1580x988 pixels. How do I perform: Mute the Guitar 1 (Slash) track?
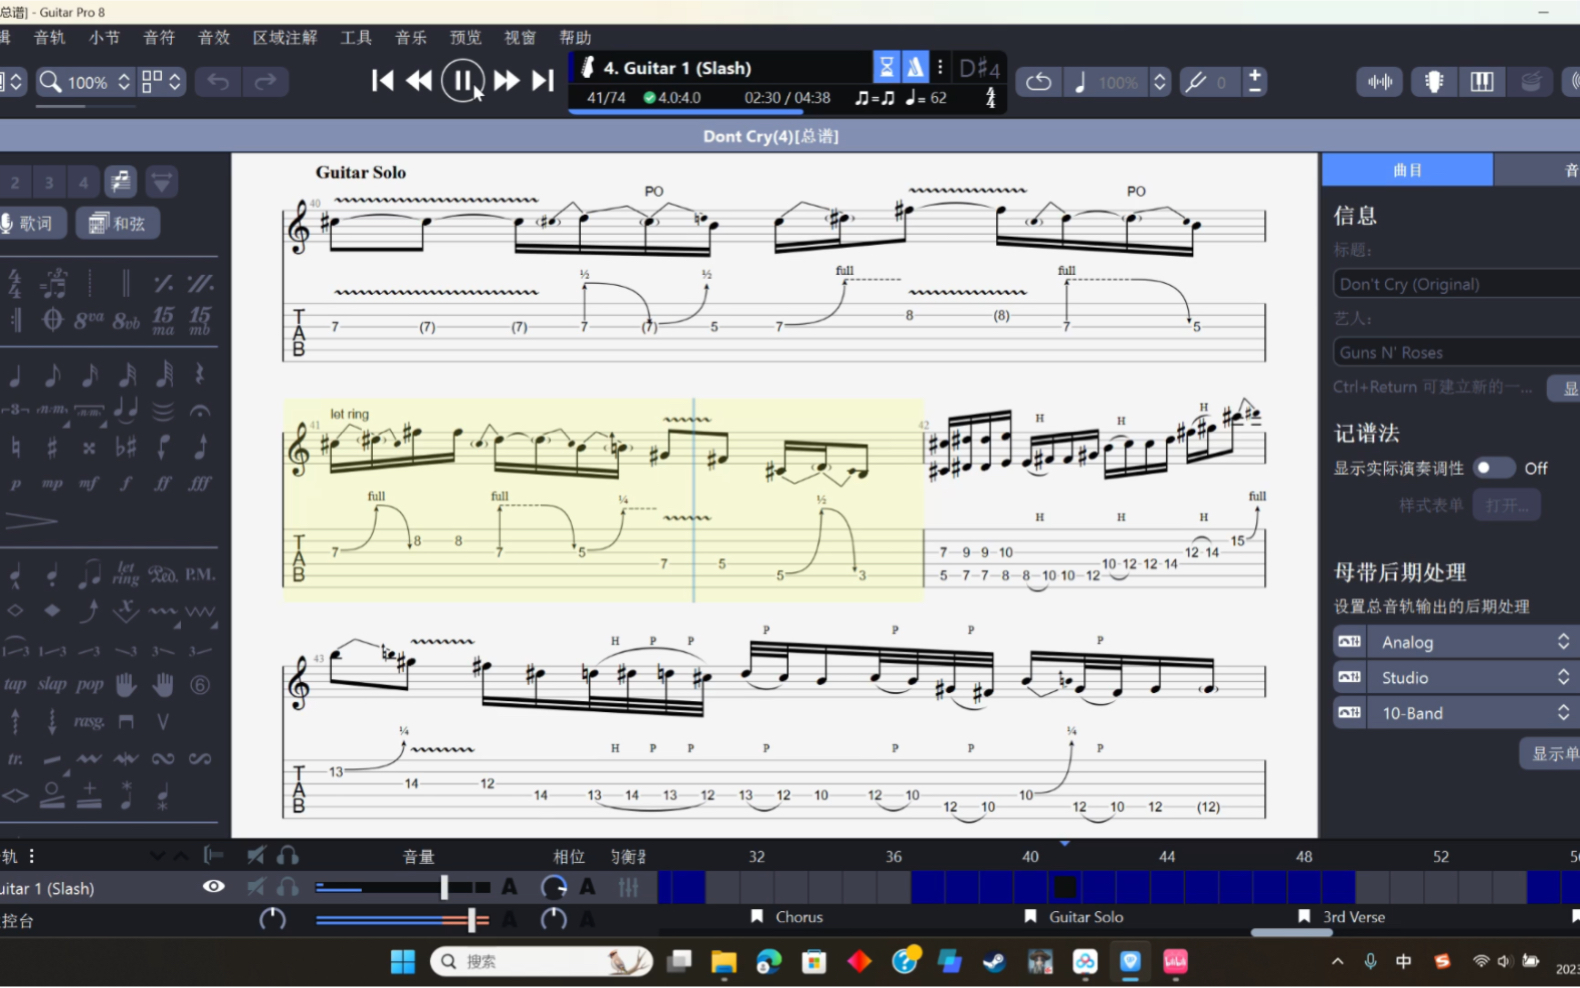click(x=257, y=887)
